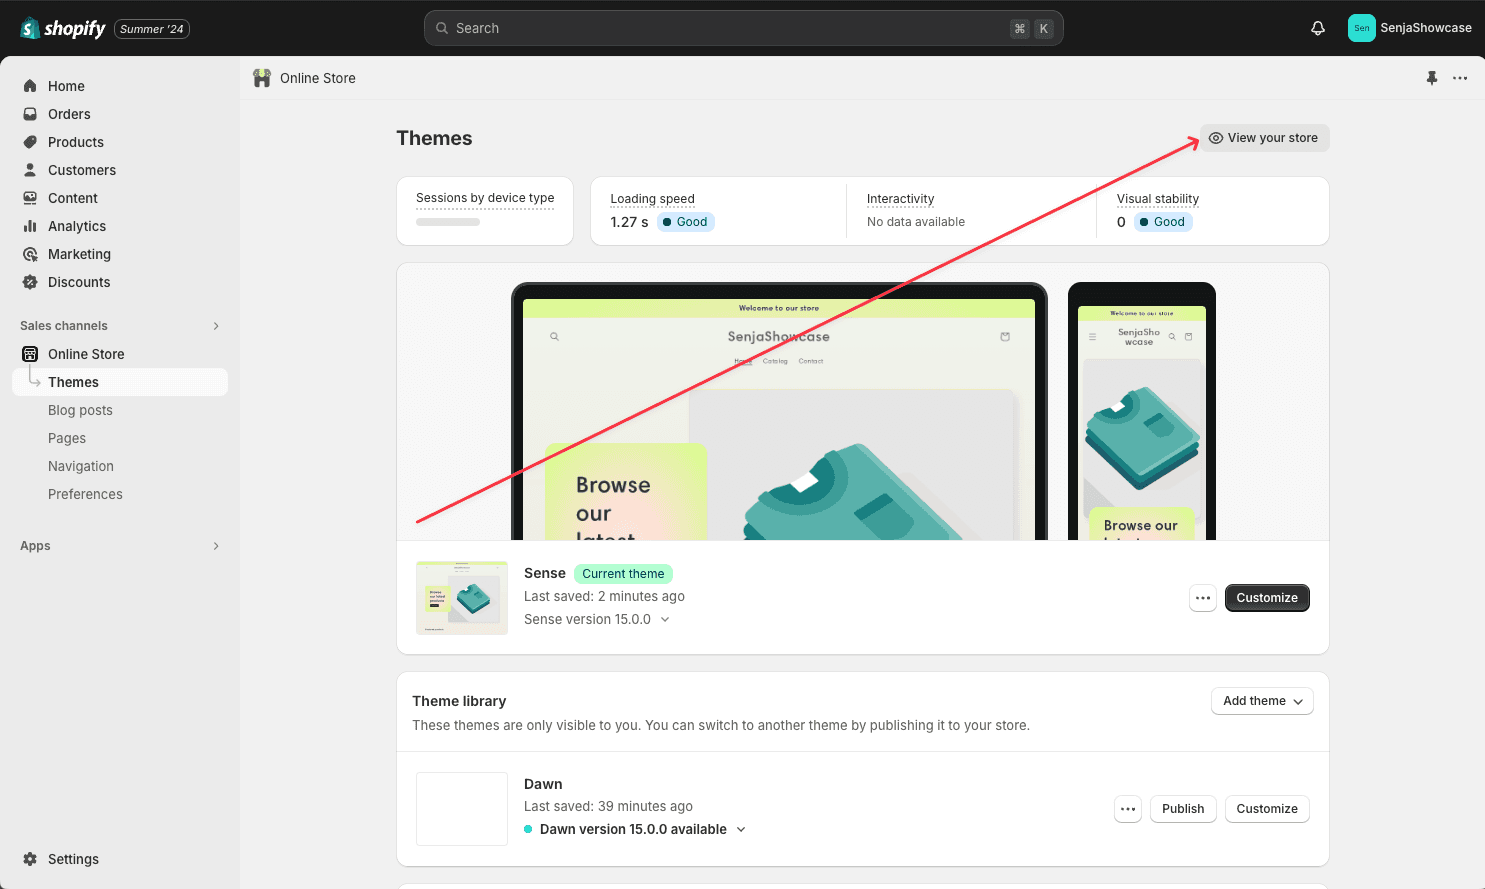1485x889 pixels.
Task: Click the Online Store header storefront icon
Action: pos(262,78)
